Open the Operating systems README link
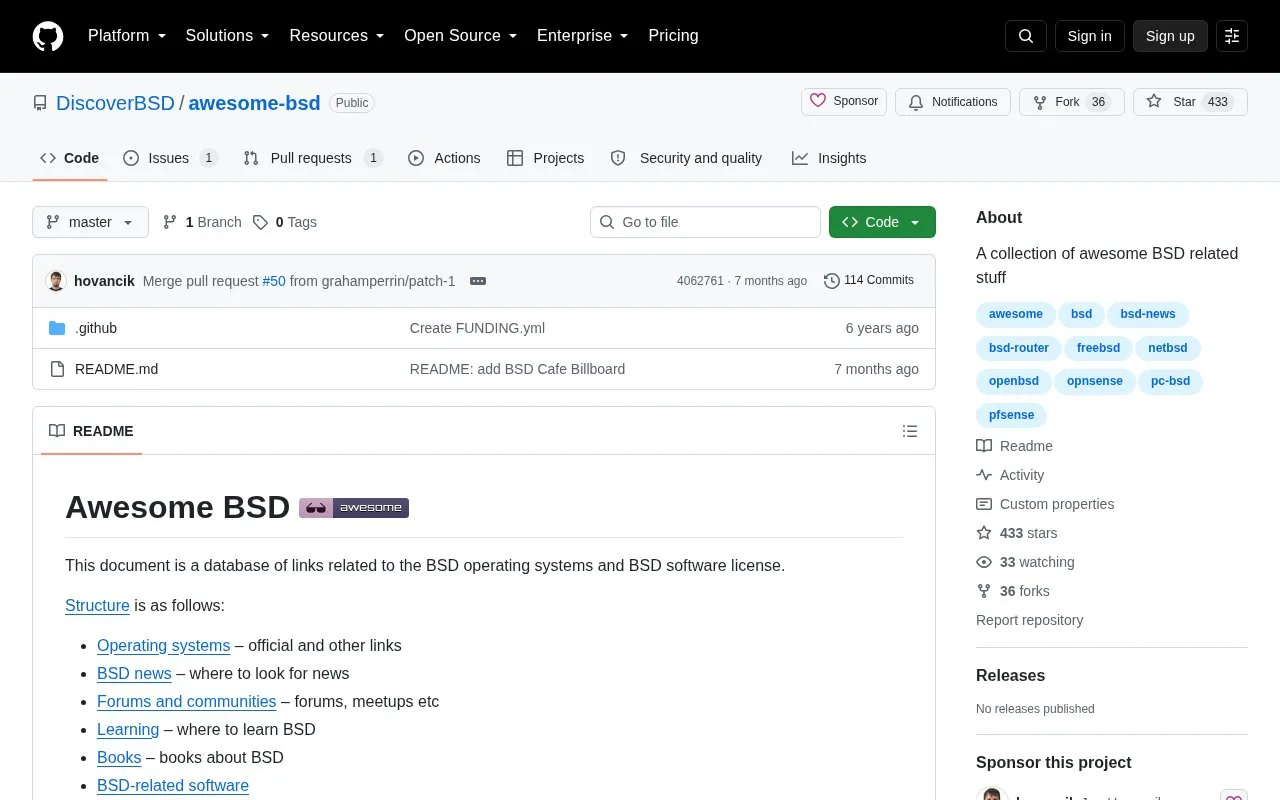 (164, 646)
